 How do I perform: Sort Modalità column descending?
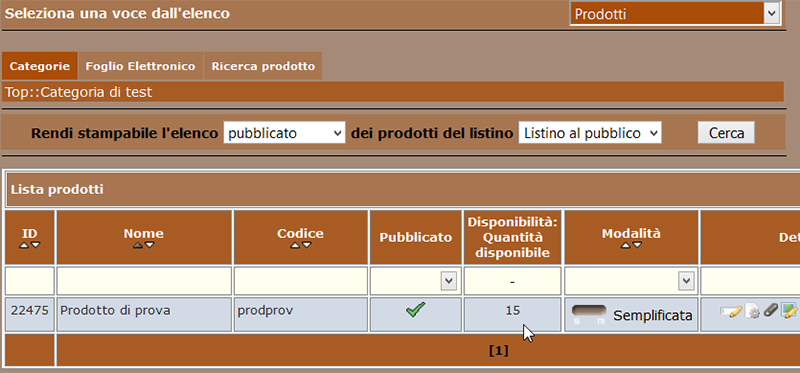636,245
